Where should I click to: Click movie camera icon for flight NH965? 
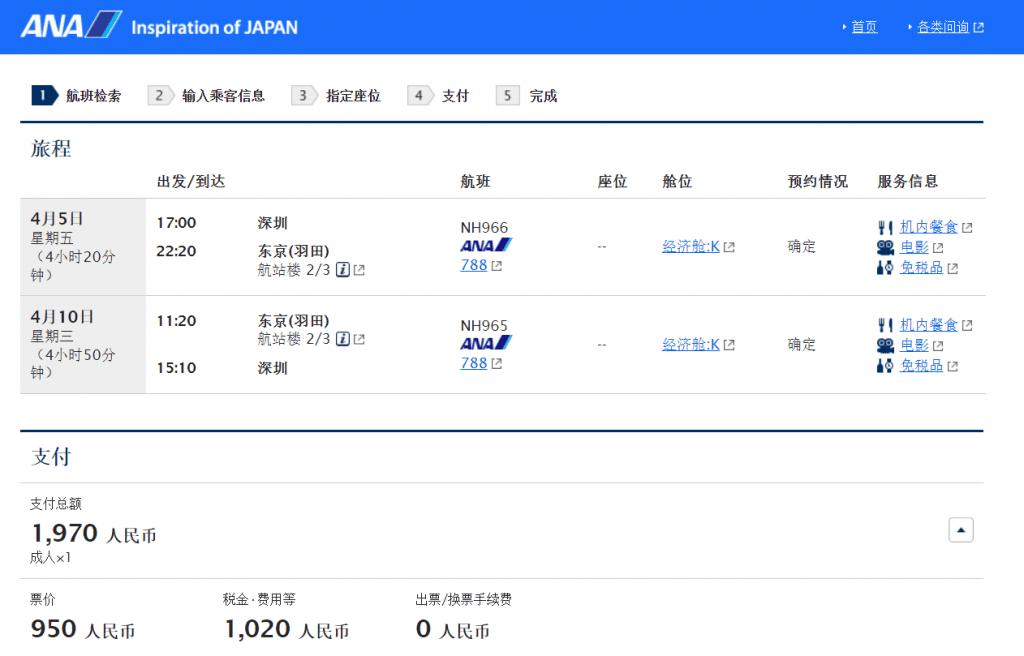click(885, 345)
